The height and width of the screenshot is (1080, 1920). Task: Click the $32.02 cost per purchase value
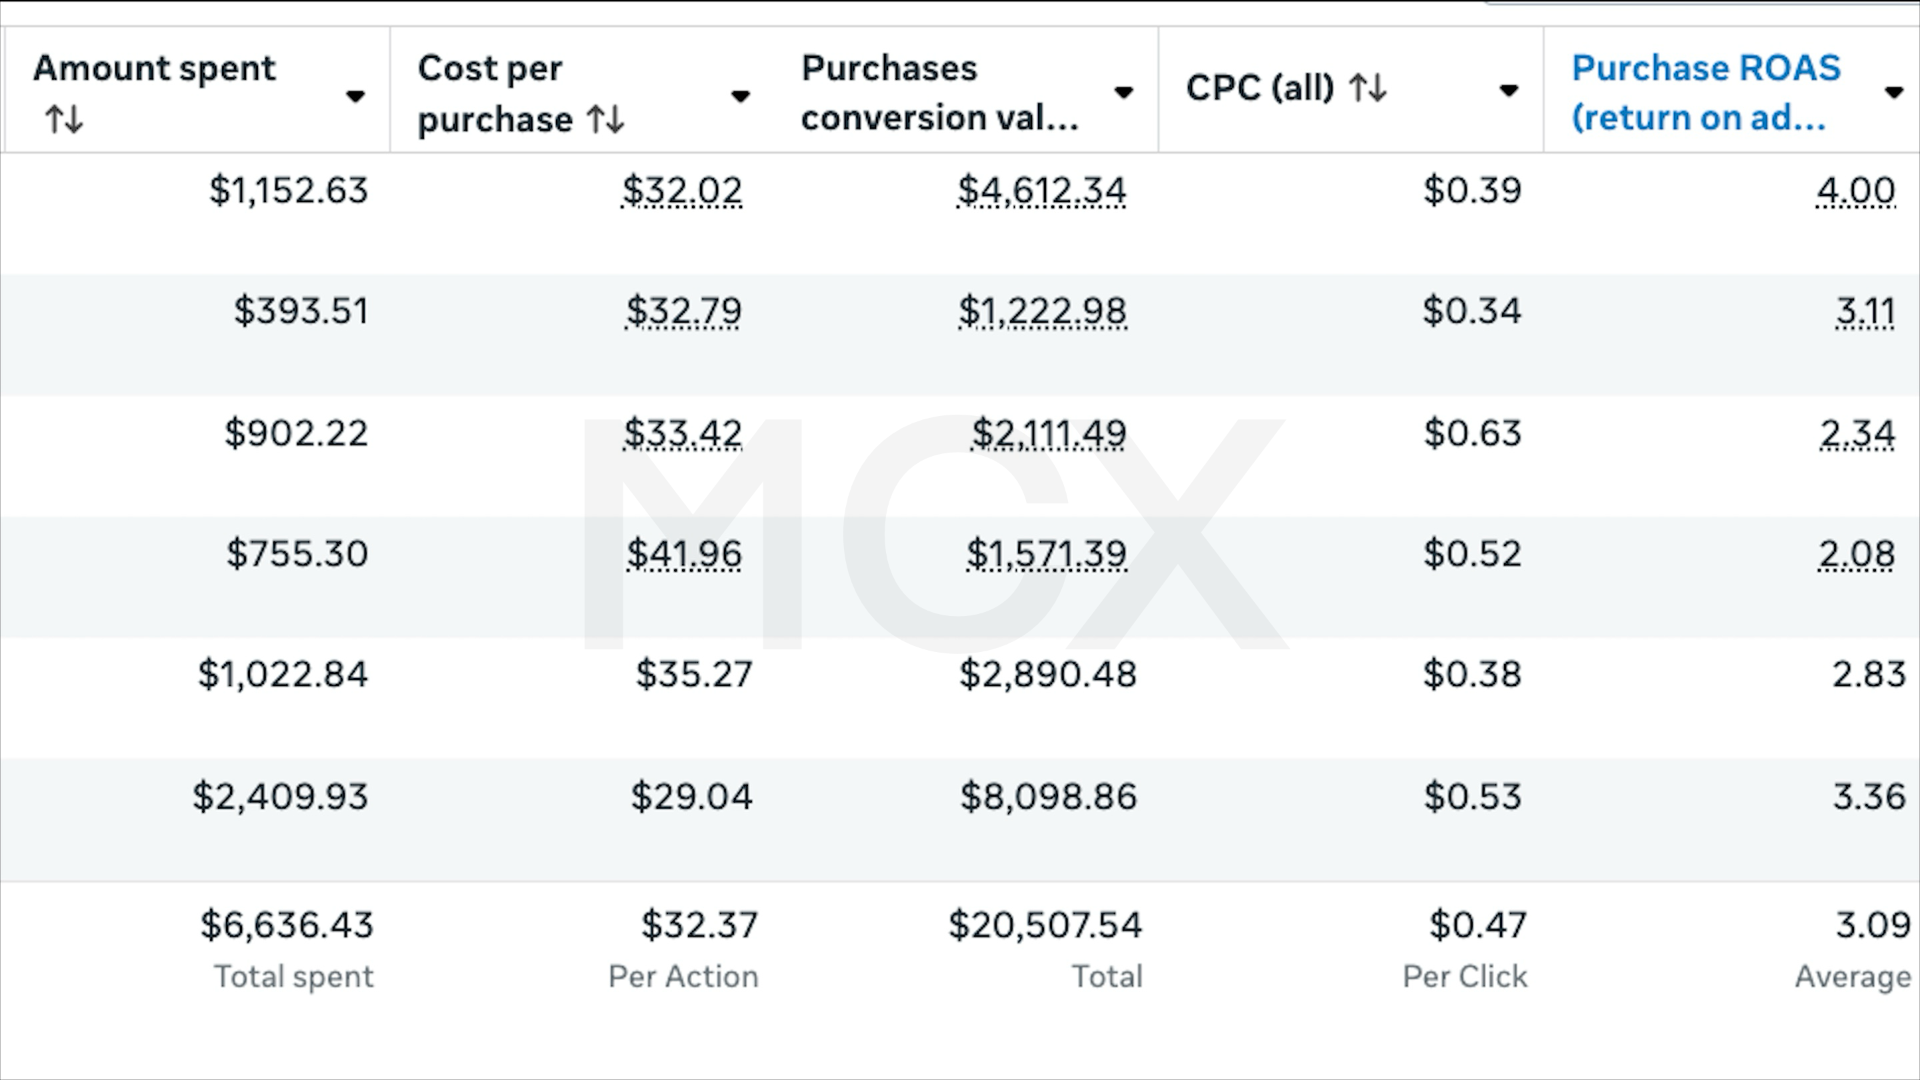click(682, 190)
